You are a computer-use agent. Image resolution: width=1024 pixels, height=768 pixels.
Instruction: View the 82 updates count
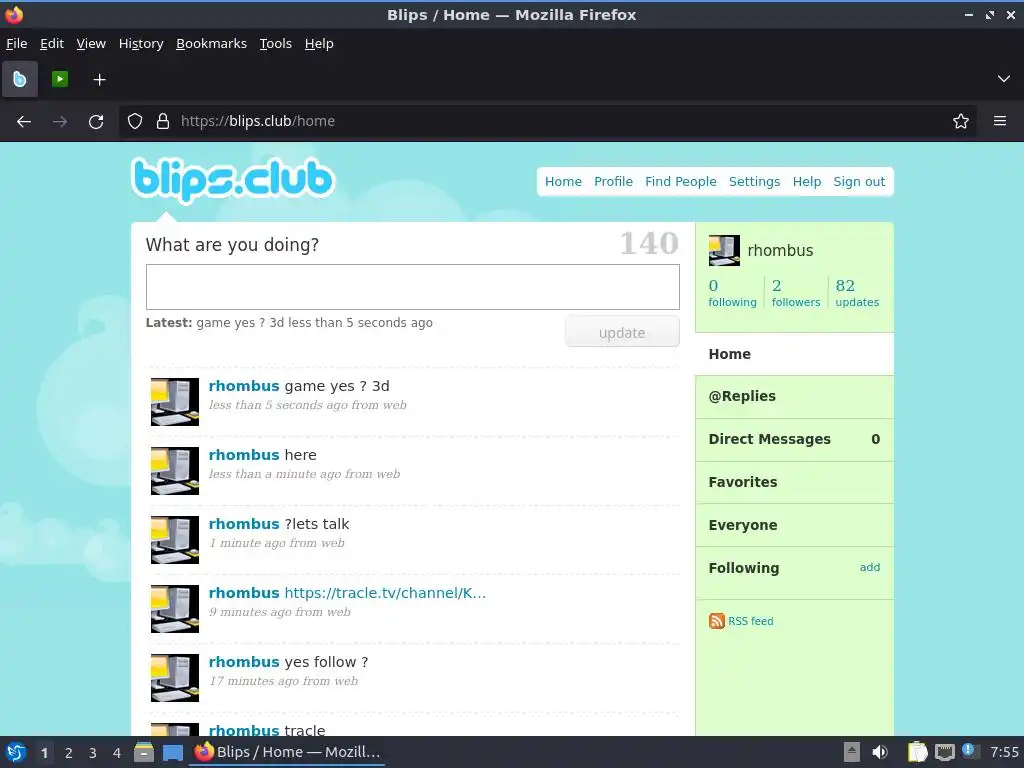(857, 293)
